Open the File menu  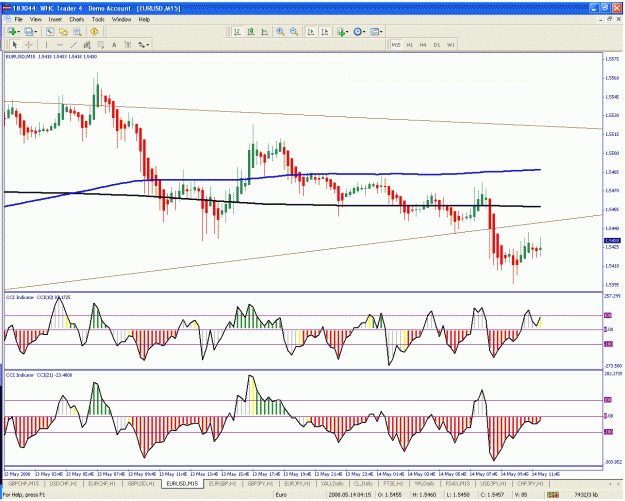[19, 19]
